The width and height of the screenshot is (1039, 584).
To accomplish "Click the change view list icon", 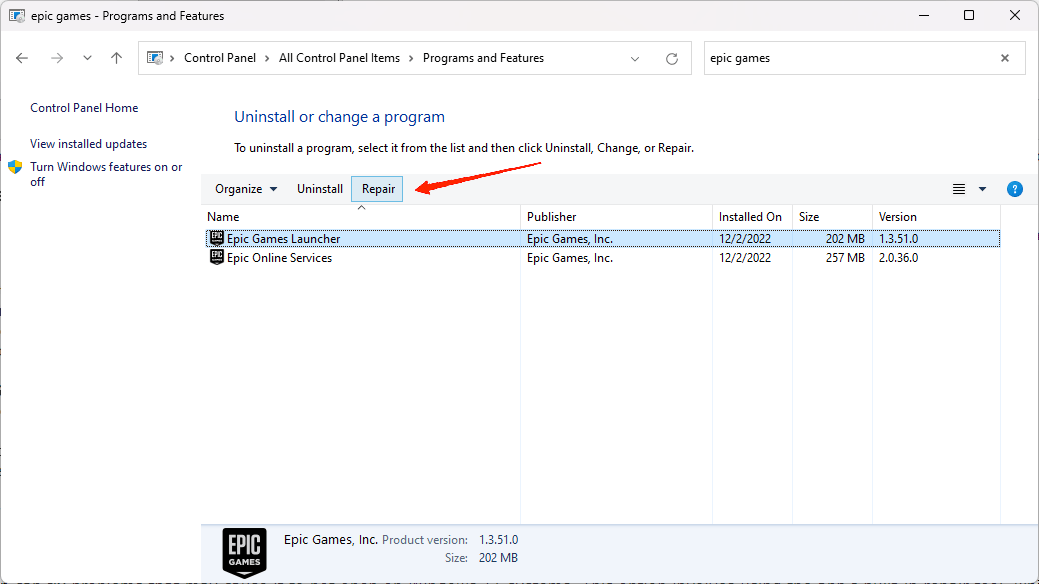I will pyautogui.click(x=958, y=189).
